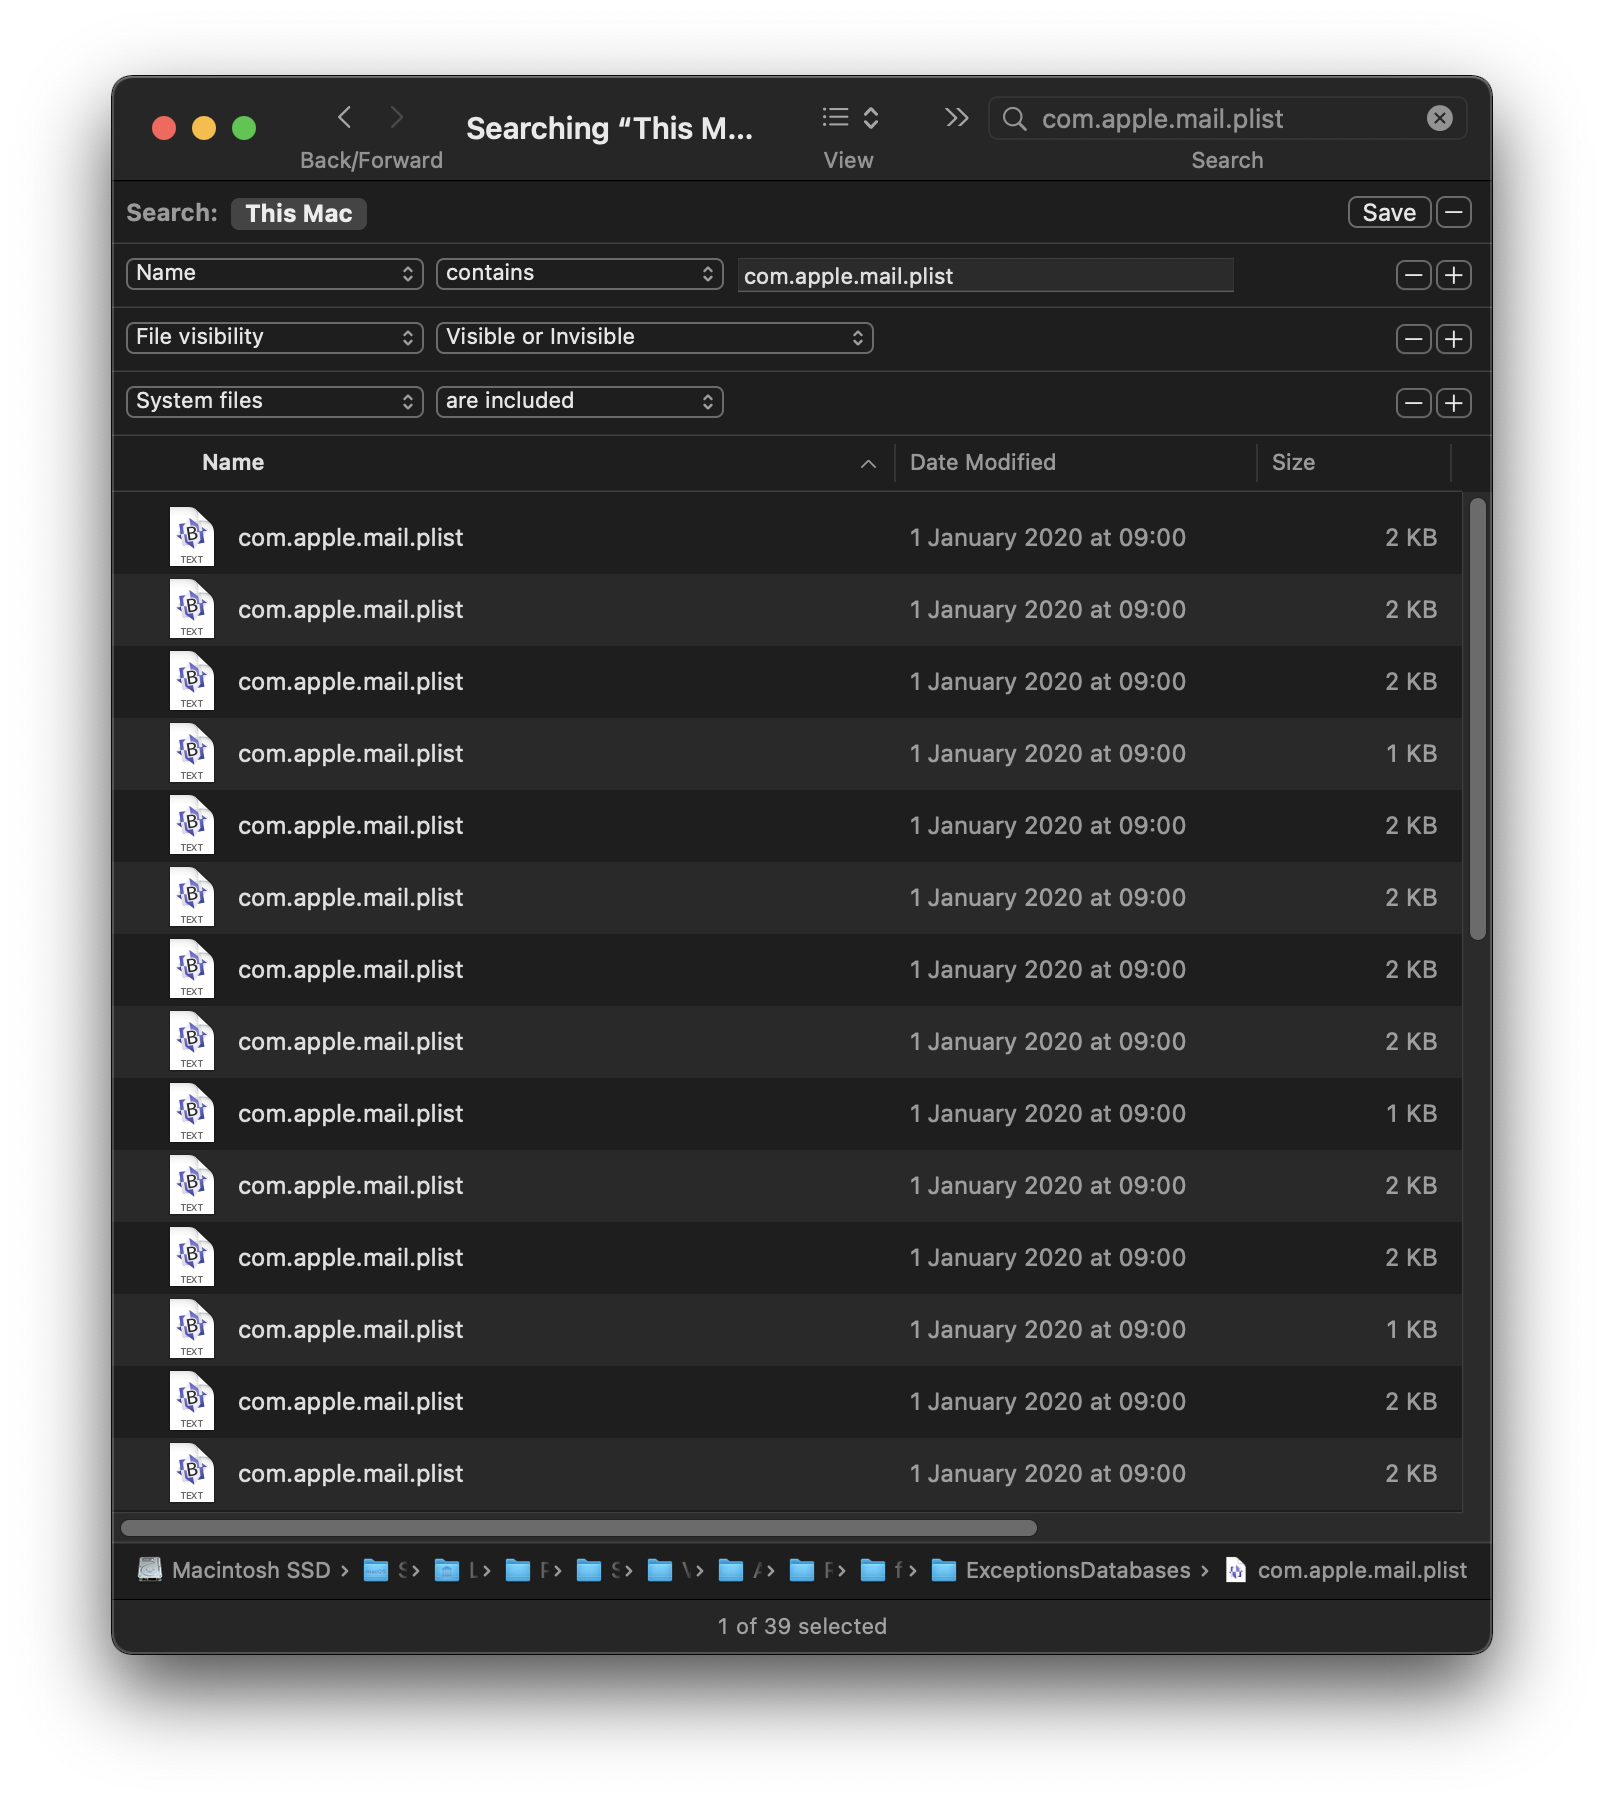This screenshot has height=1802, width=1604.
Task: Click the Searching "This M..." window title
Action: pos(609,128)
